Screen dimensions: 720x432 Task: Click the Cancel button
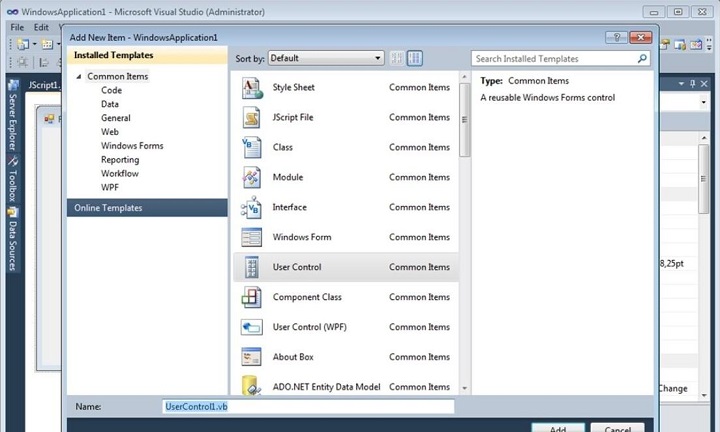(618, 429)
